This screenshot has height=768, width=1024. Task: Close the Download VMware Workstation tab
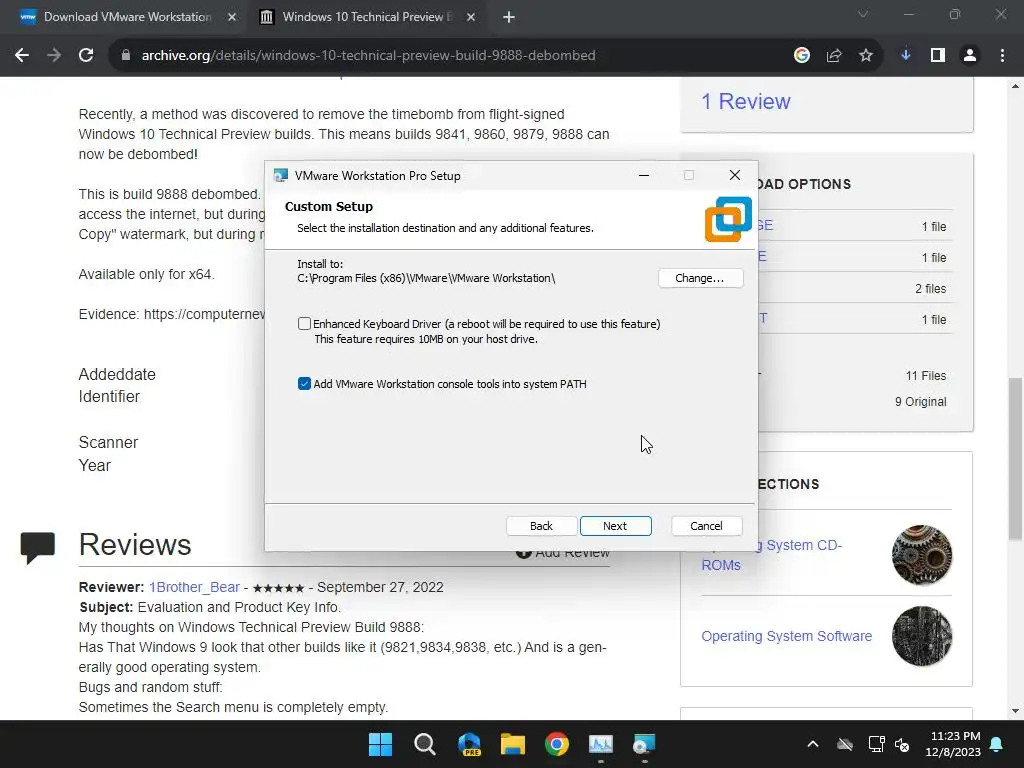tap(231, 17)
